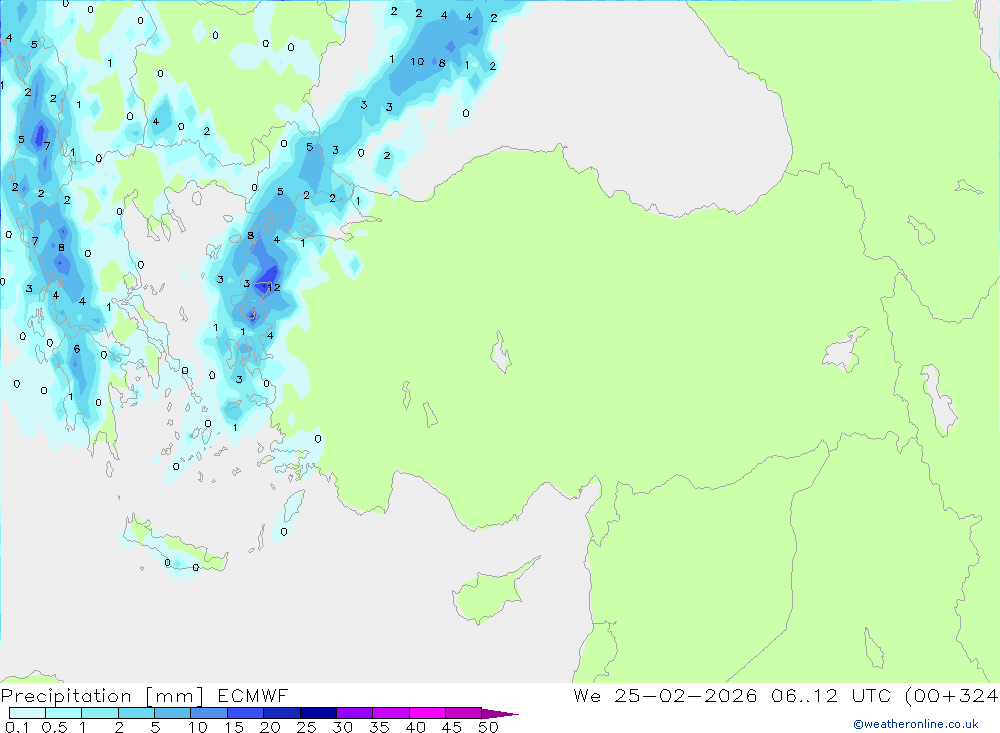The height and width of the screenshot is (733, 1000).
Task: Click the "0.1" legend scale label
Action: pos(17,727)
